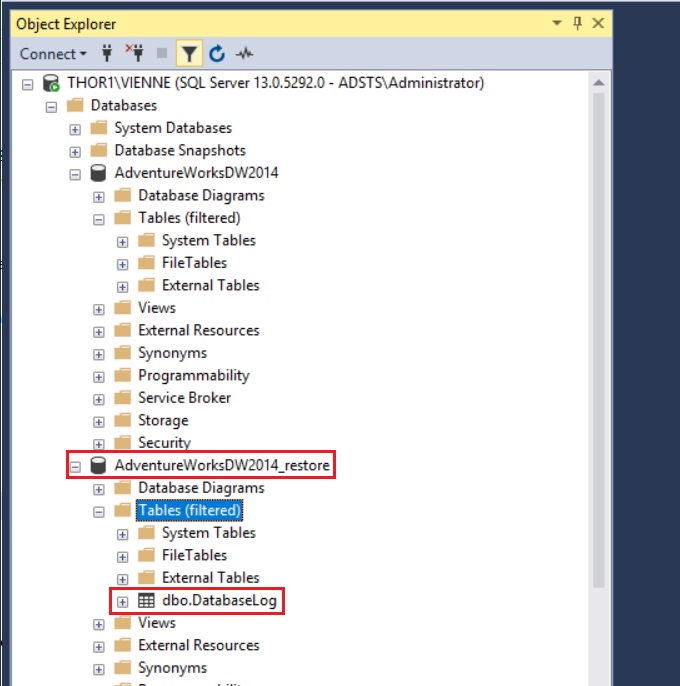The image size is (680, 686).
Task: Select the Database Snapshots folder icon
Action: point(99,150)
